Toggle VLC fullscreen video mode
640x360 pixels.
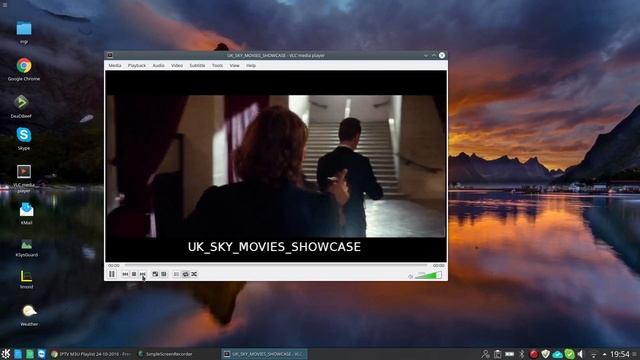[155, 274]
